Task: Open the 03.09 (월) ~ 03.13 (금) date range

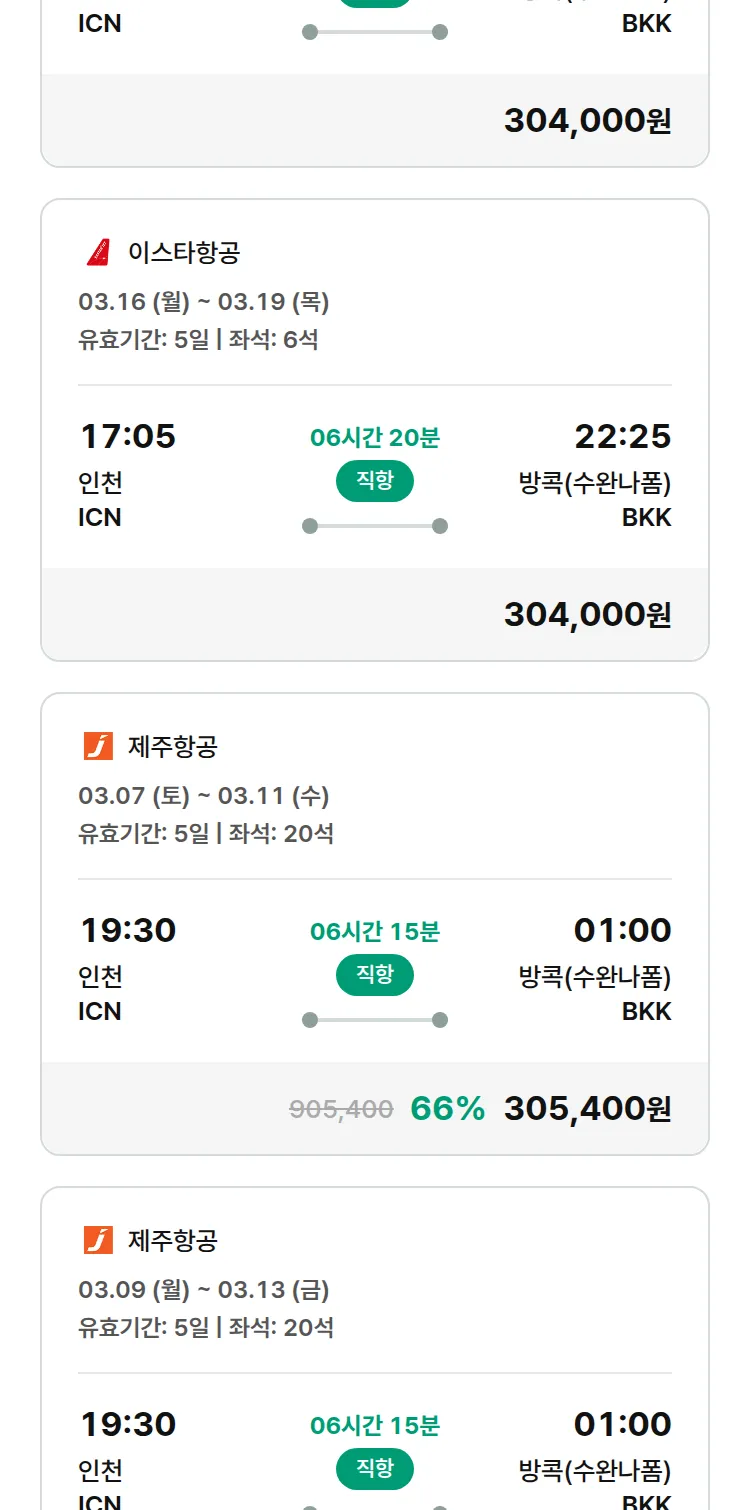Action: [x=204, y=1290]
